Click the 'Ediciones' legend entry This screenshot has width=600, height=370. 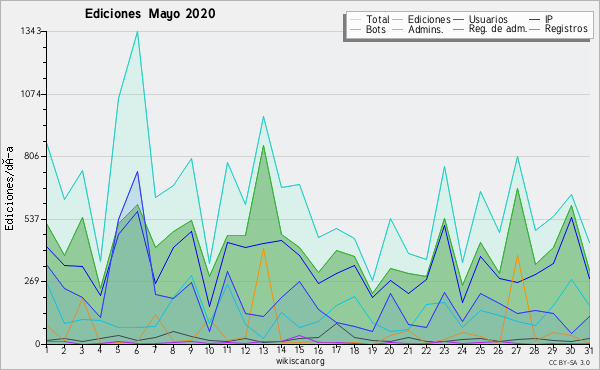pos(429,19)
